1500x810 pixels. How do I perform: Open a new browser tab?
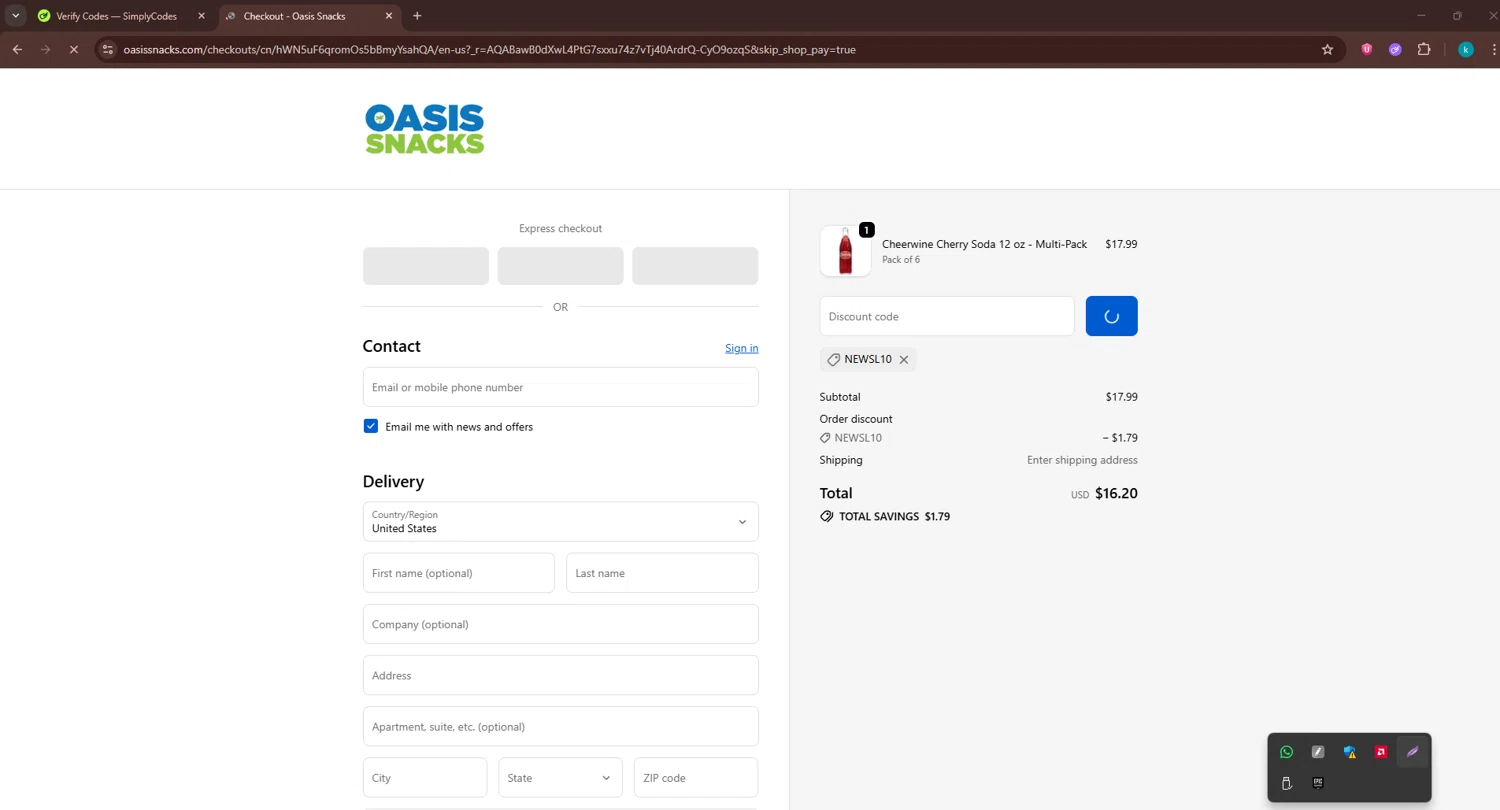(417, 16)
